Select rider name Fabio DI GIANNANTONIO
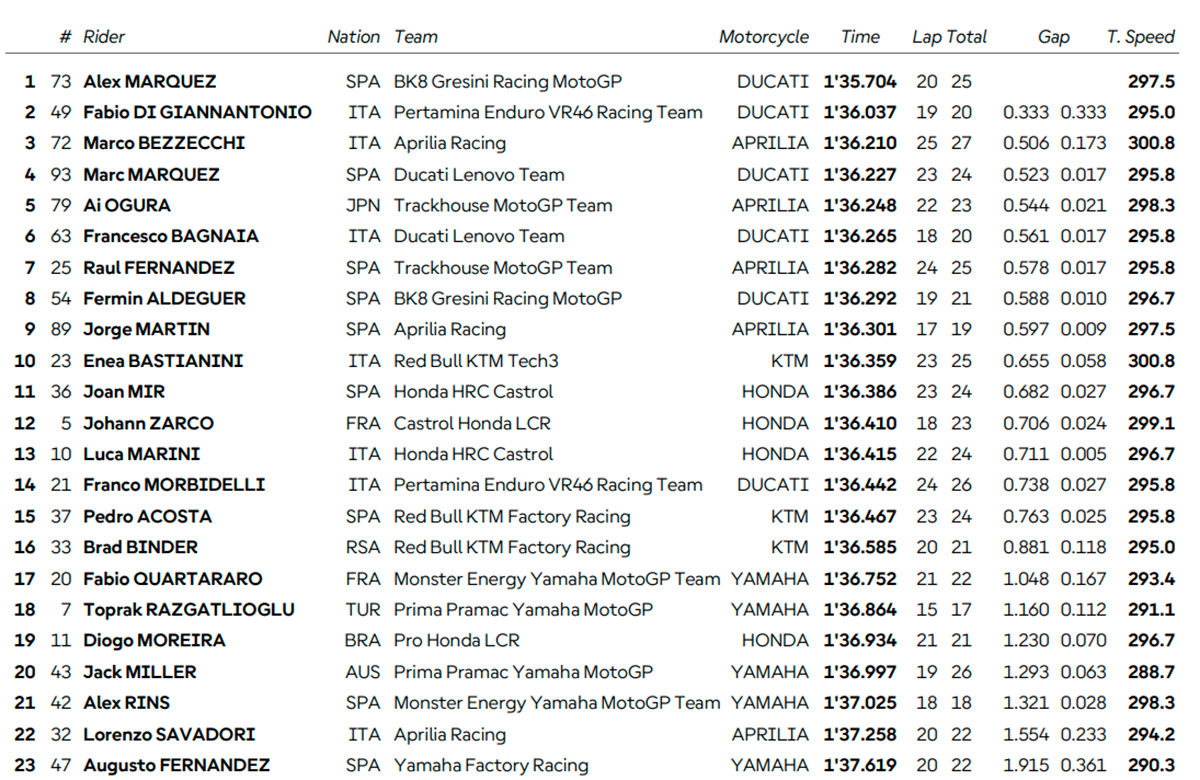 click(x=197, y=113)
